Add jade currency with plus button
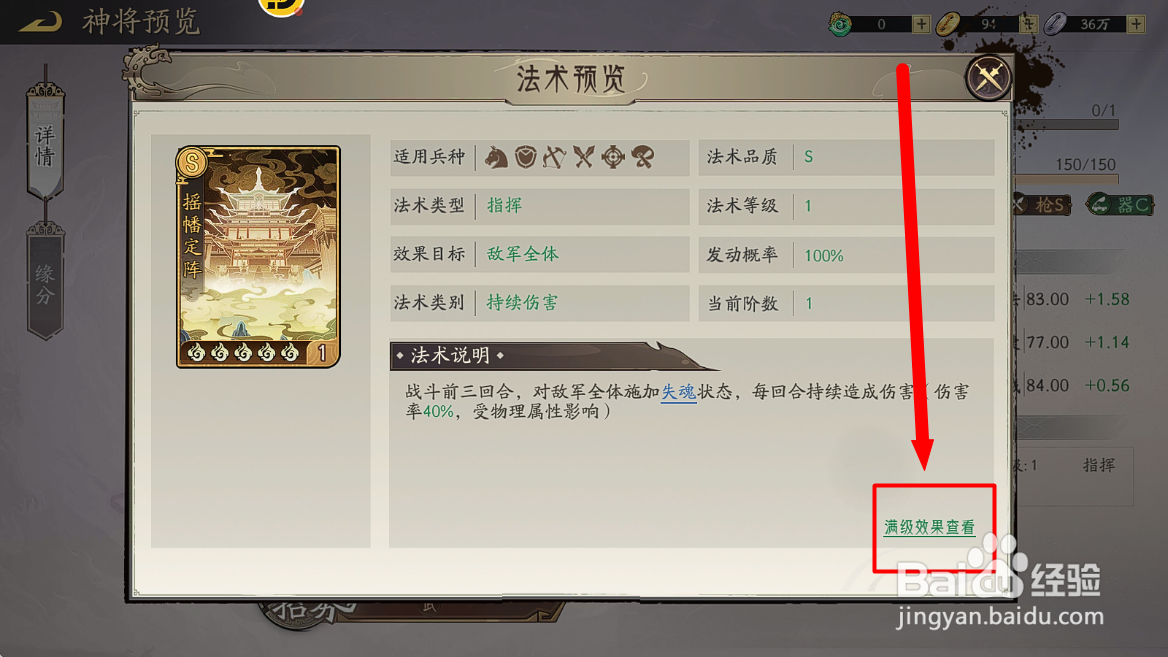This screenshot has height=657, width=1168. [x=921, y=24]
